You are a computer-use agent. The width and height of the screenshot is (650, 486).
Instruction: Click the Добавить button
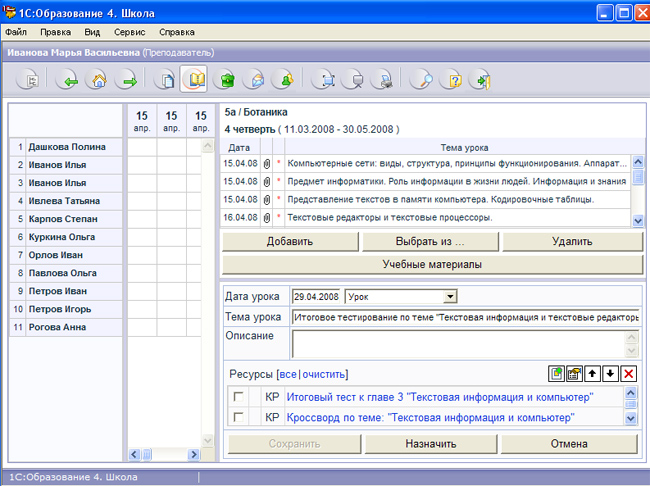pyautogui.click(x=290, y=241)
